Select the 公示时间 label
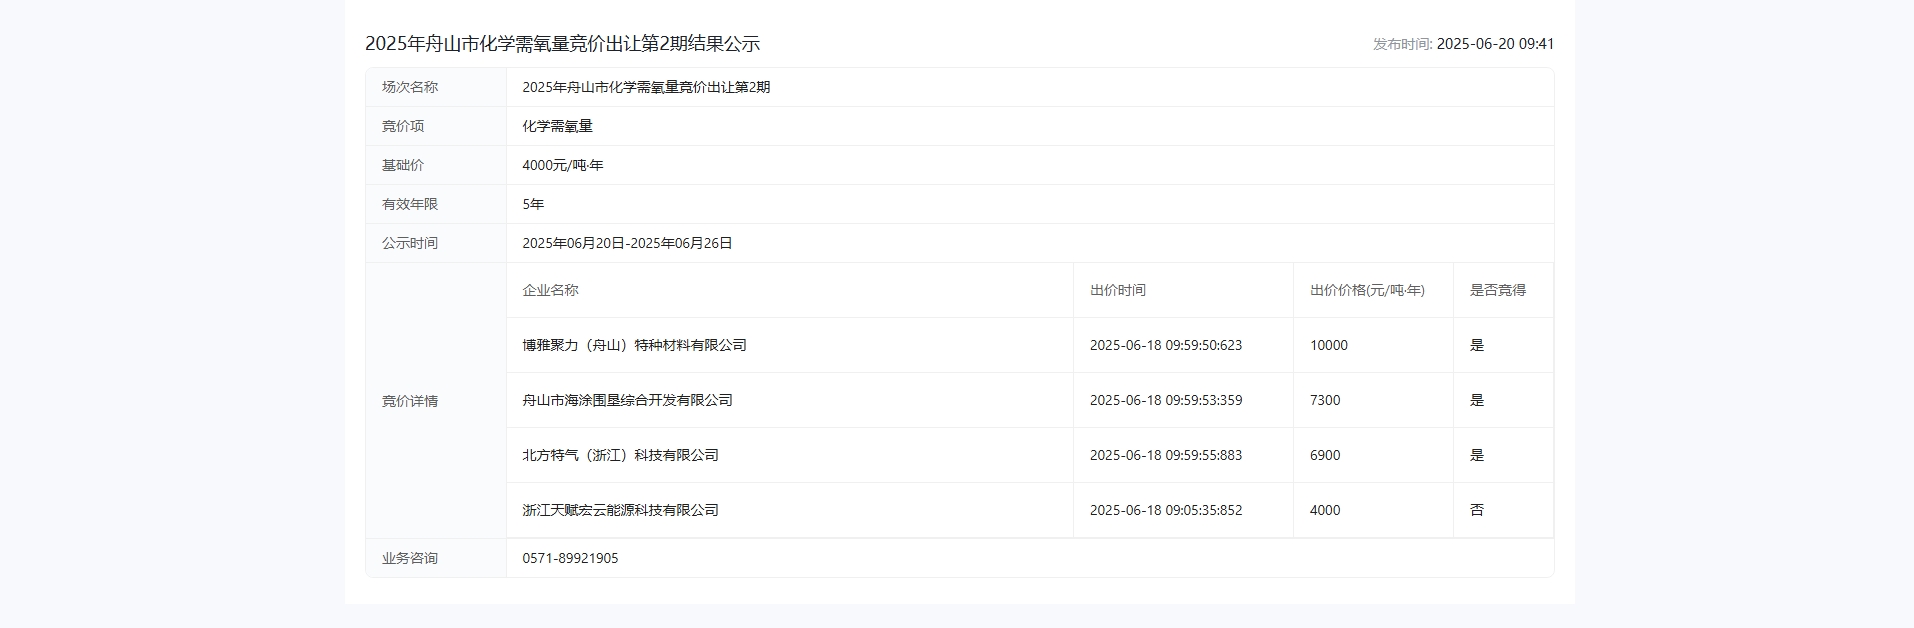 click(410, 243)
